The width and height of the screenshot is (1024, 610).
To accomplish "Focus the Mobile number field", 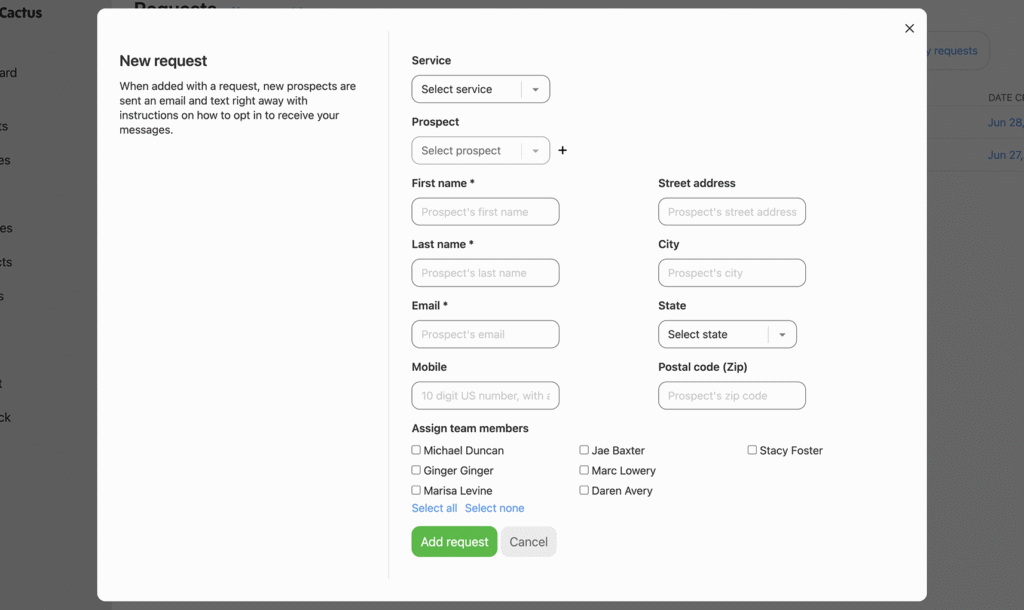I will coord(485,396).
